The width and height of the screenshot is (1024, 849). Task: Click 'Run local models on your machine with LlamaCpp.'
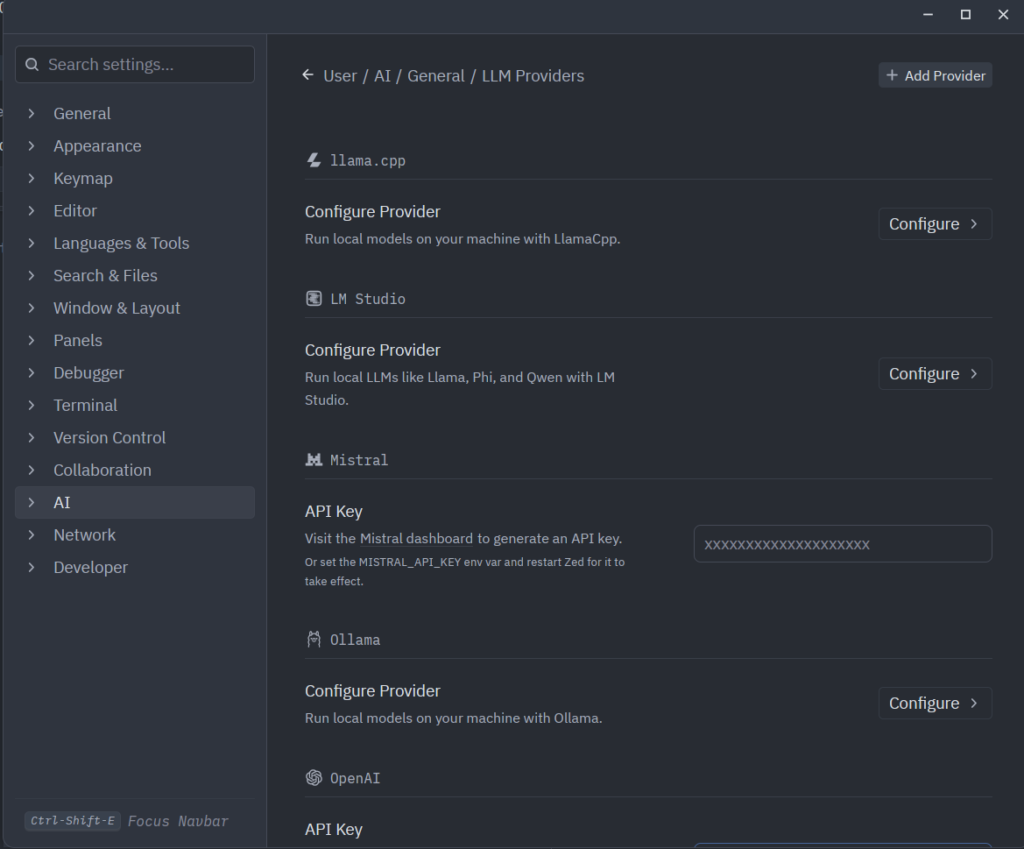(x=462, y=239)
